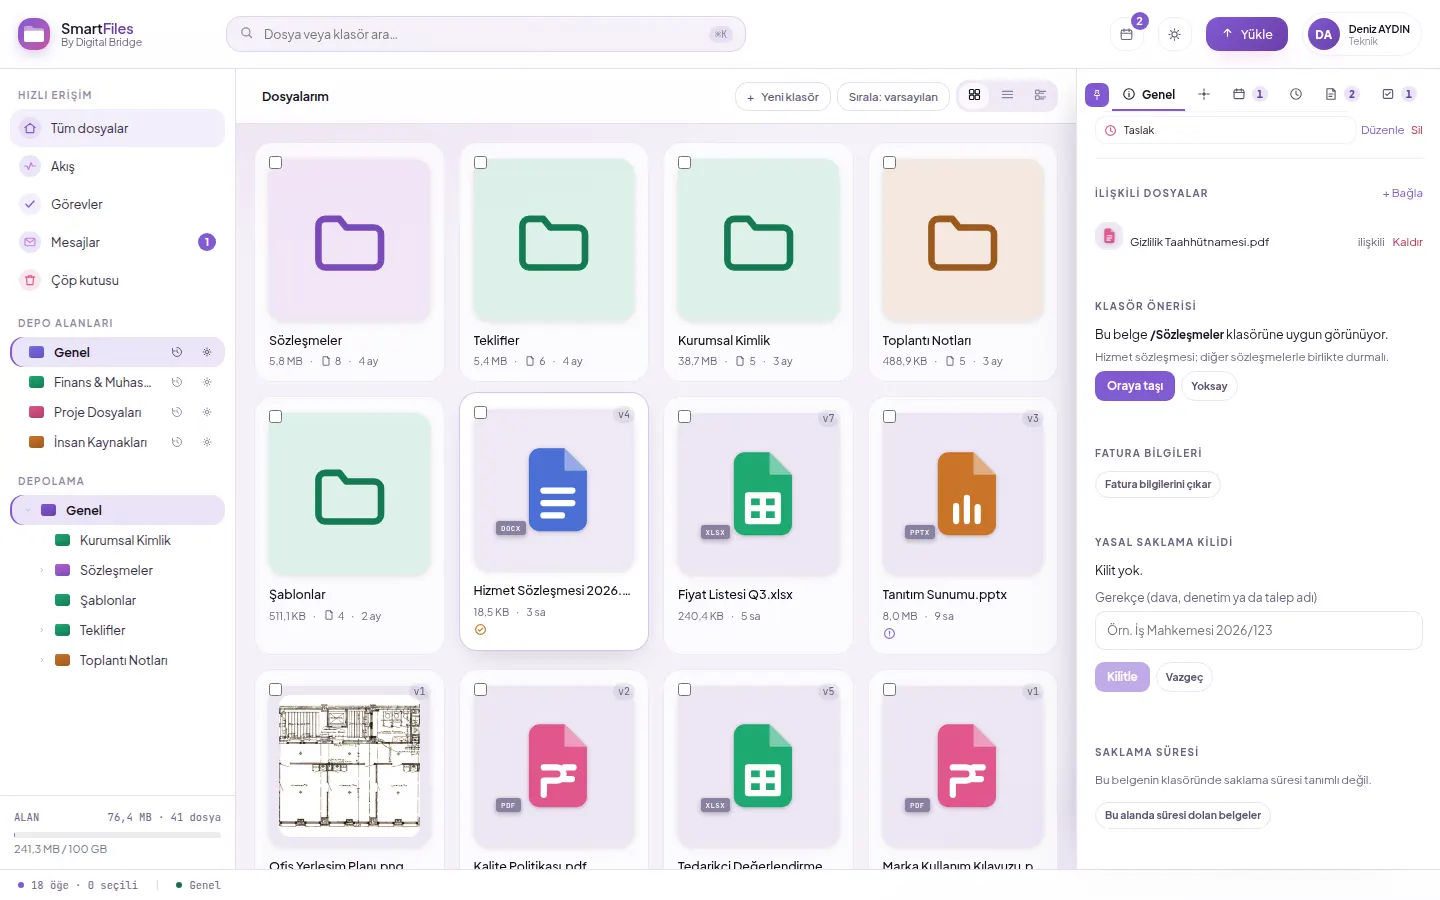Click the history icon next to Finans & Muhas

(x=177, y=382)
